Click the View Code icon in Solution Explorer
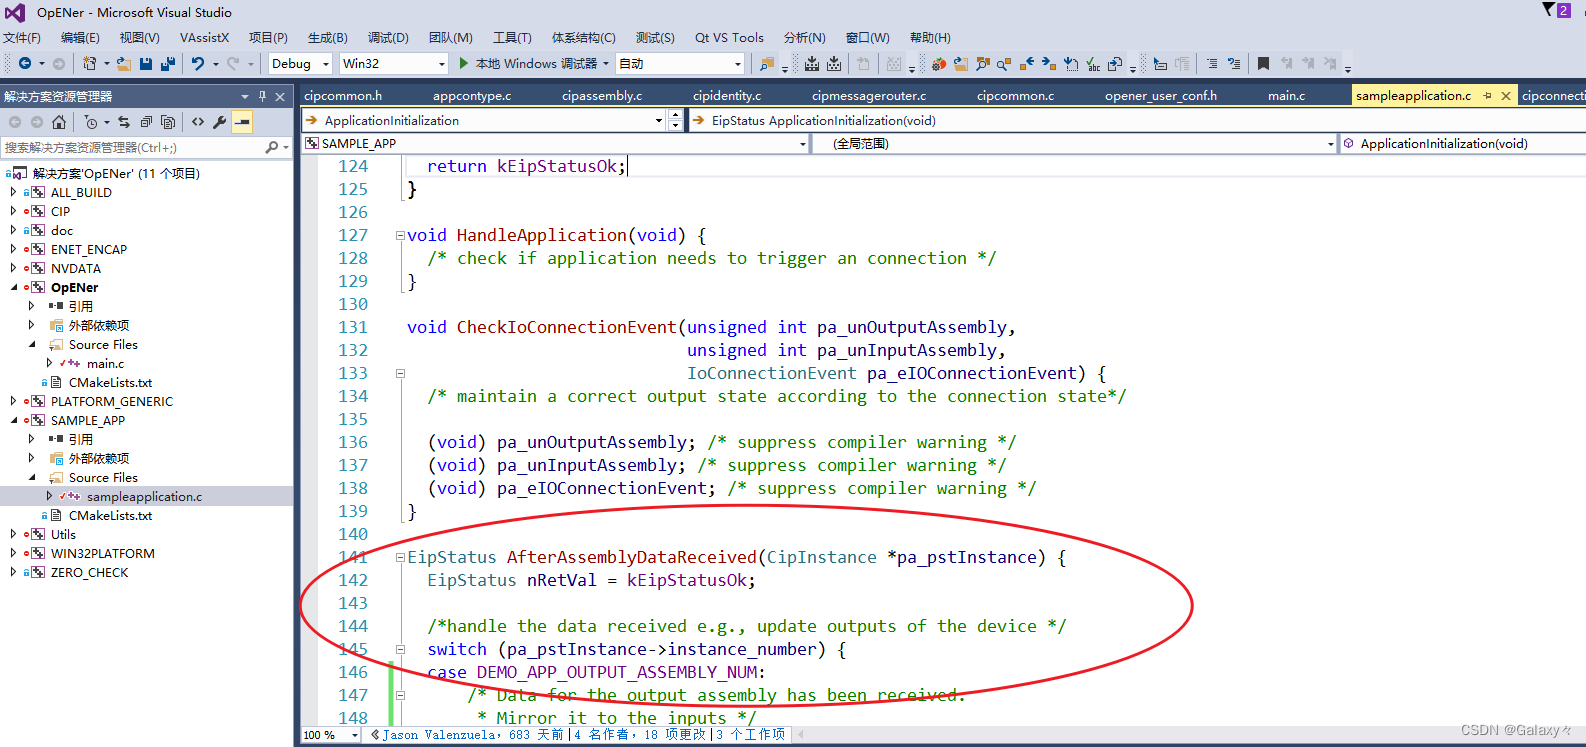This screenshot has height=747, width=1586. click(198, 122)
